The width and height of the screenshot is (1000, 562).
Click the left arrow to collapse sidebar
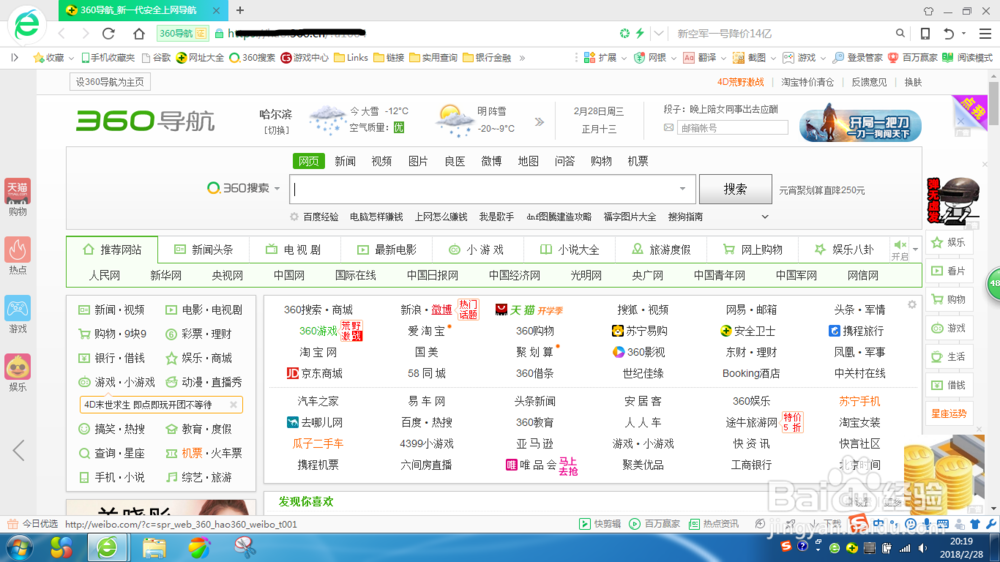tap(18, 450)
